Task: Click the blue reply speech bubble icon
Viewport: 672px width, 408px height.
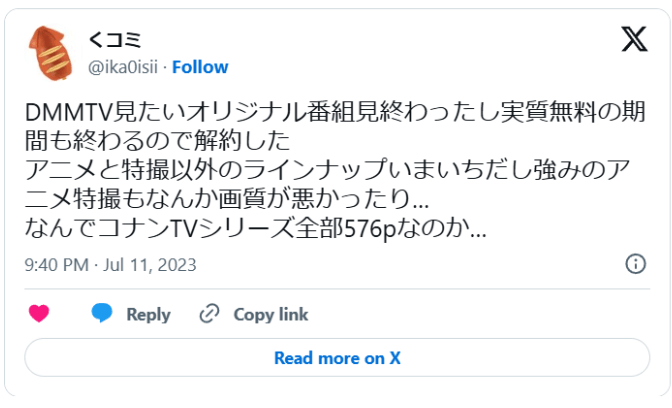Action: 102,314
